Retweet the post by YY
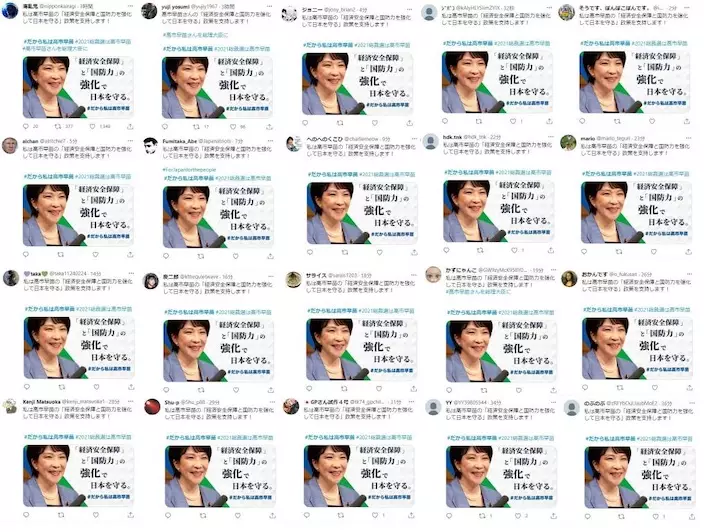Screen dimensions: 704x532 (x=482, y=516)
